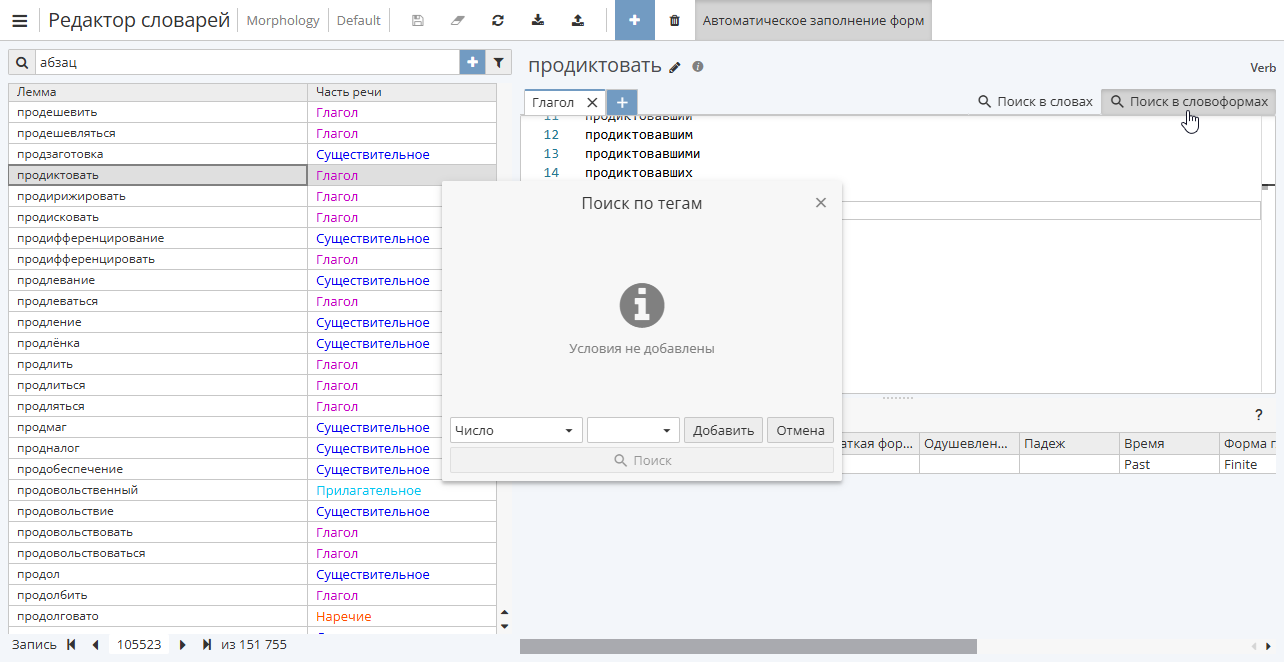The width and height of the screenshot is (1284, 662).
Task: Click the plus button next to search field
Action: pyautogui.click(x=472, y=62)
